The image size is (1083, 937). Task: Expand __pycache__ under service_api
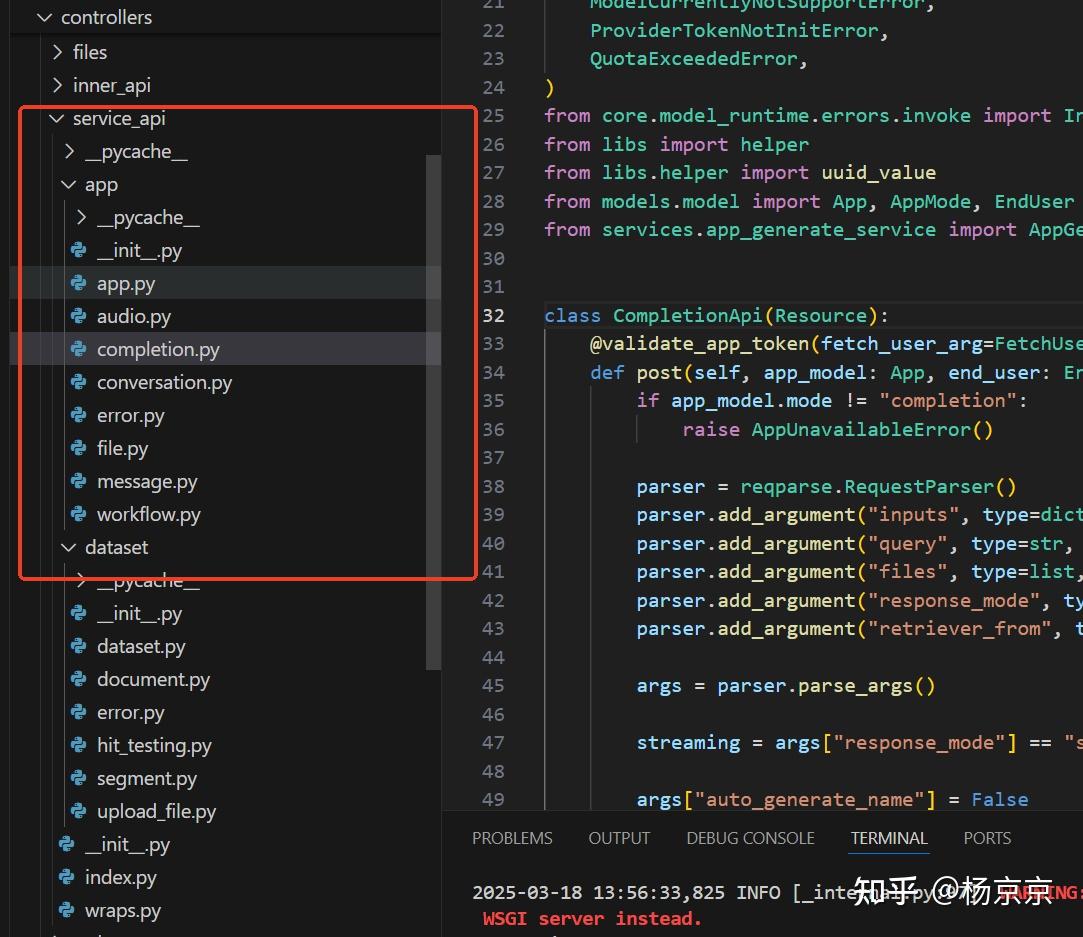69,151
